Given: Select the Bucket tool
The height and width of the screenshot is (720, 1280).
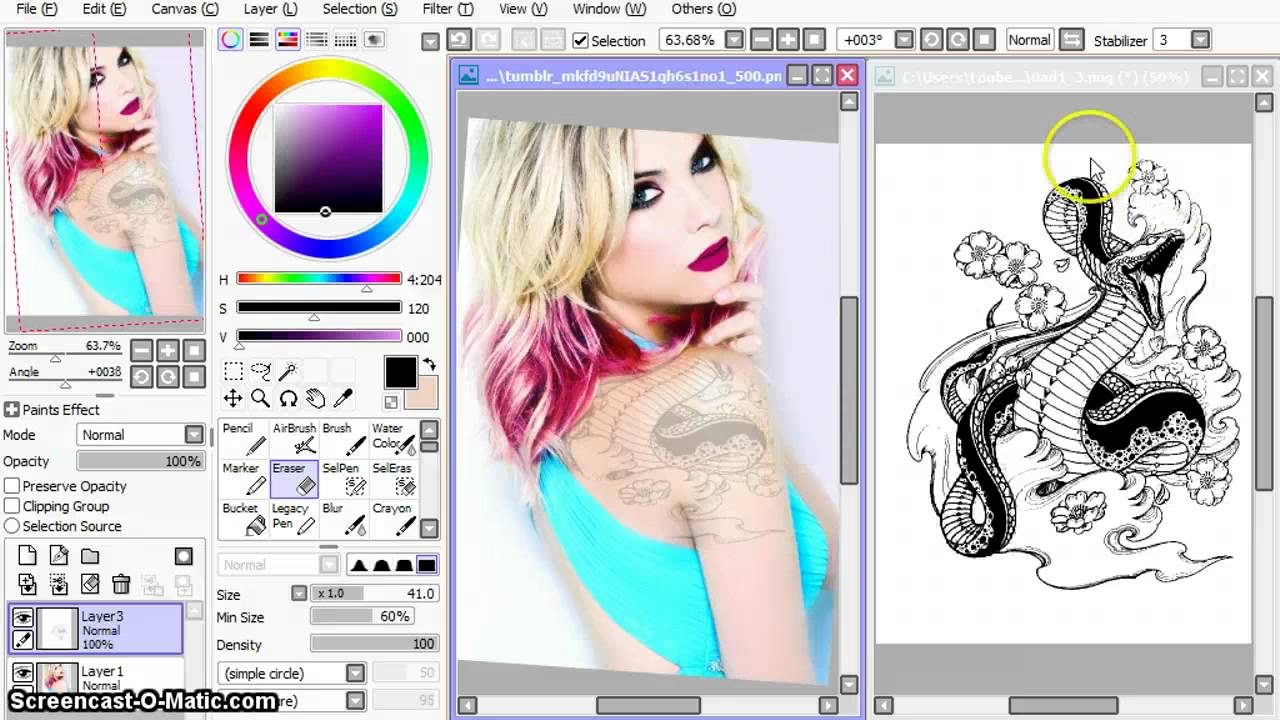Looking at the screenshot, I should point(244,519).
